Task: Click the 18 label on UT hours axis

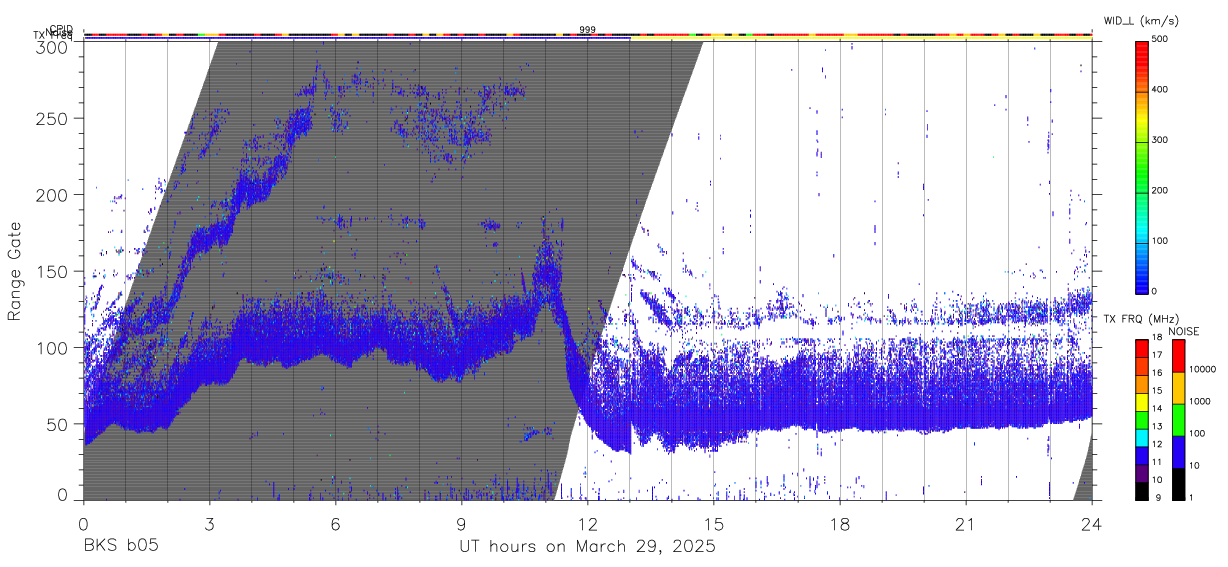Action: pos(840,524)
